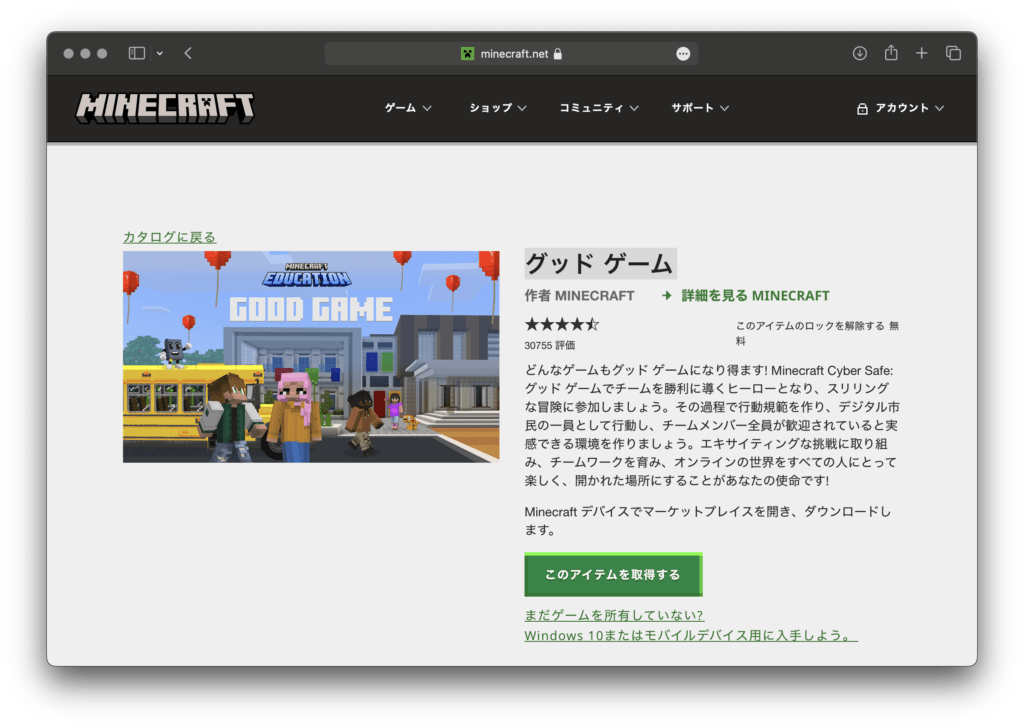
Task: Follow the カタログに戻る link
Action: point(169,237)
